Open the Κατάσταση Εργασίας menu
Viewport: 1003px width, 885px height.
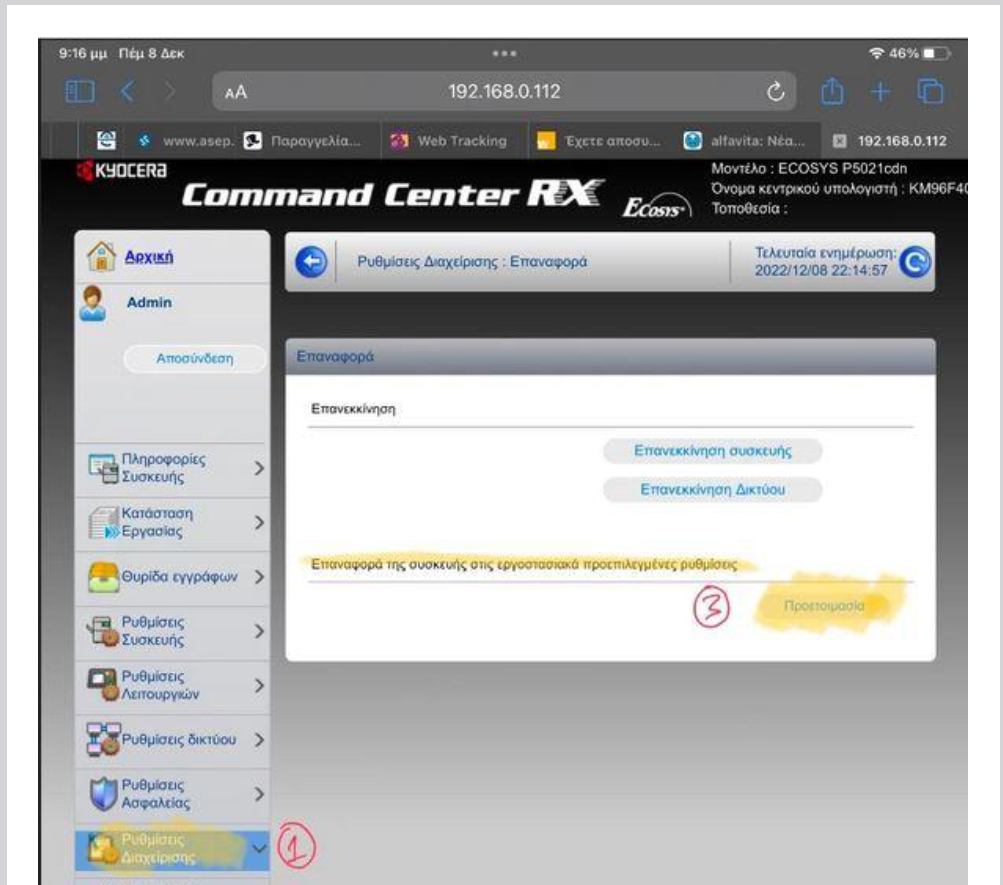(x=172, y=523)
